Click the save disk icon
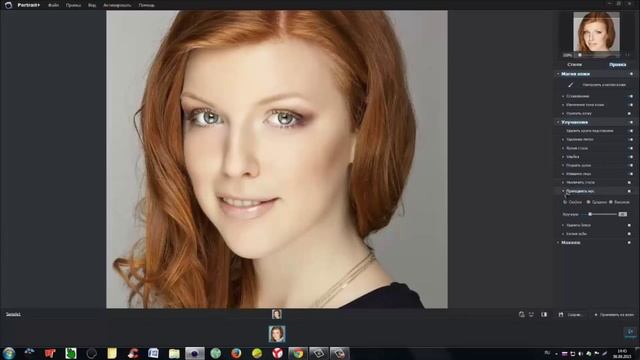This screenshot has width=640, height=360. pyautogui.click(x=561, y=314)
